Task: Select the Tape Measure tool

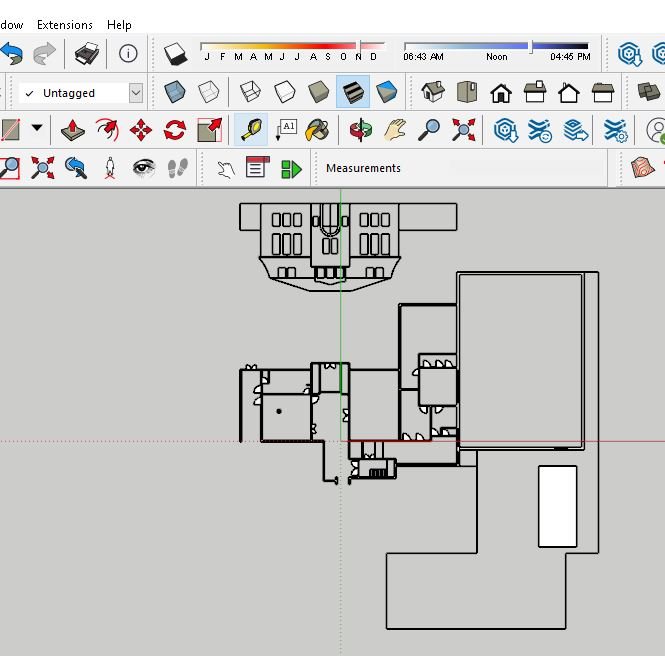Action: pos(251,130)
